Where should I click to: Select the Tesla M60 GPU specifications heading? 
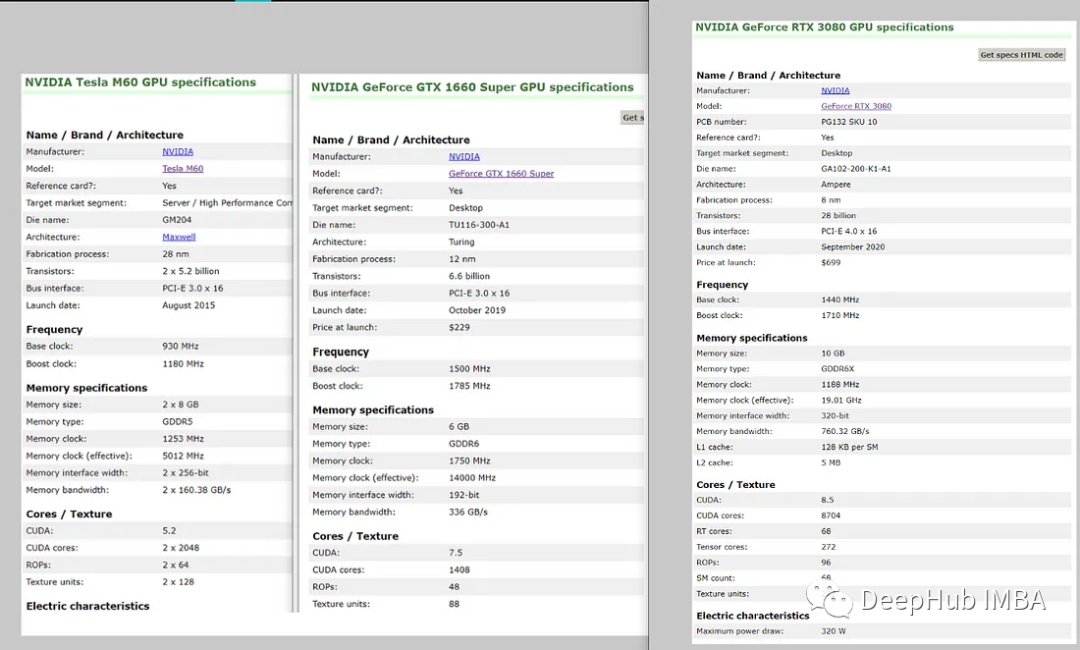pos(141,82)
